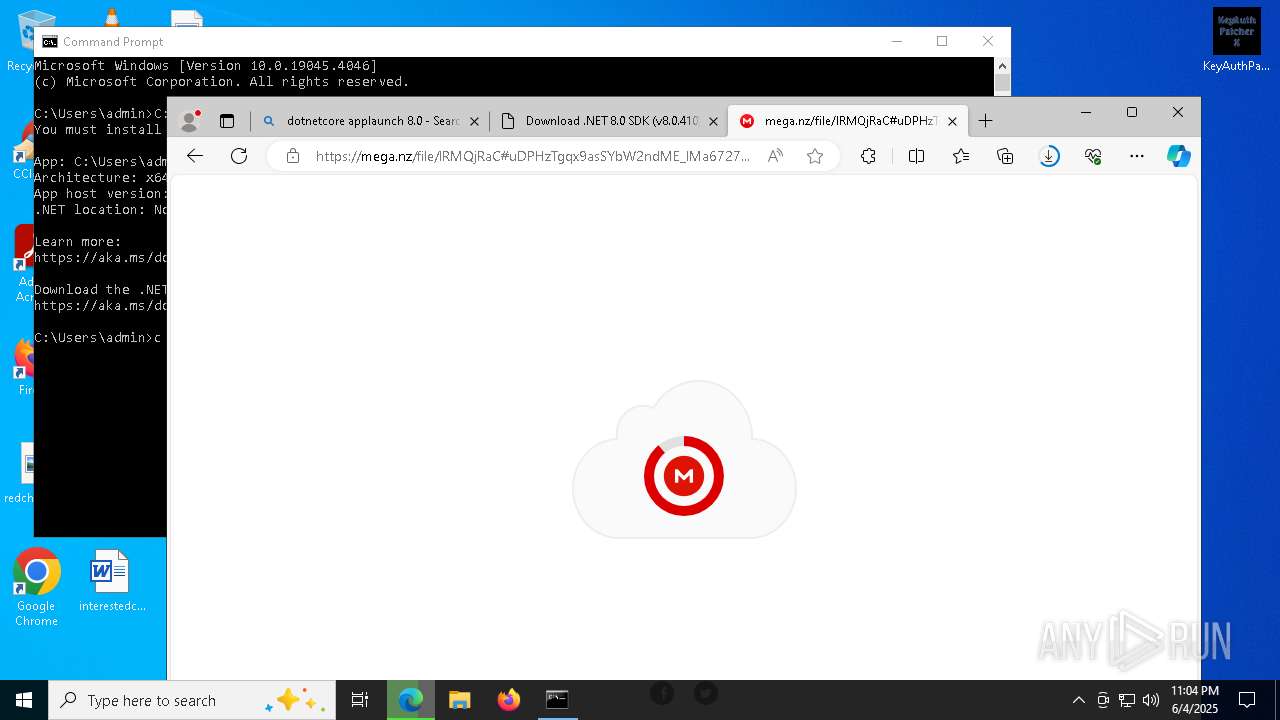1280x720 pixels.
Task: Click the taskbar search box
Action: (192, 700)
